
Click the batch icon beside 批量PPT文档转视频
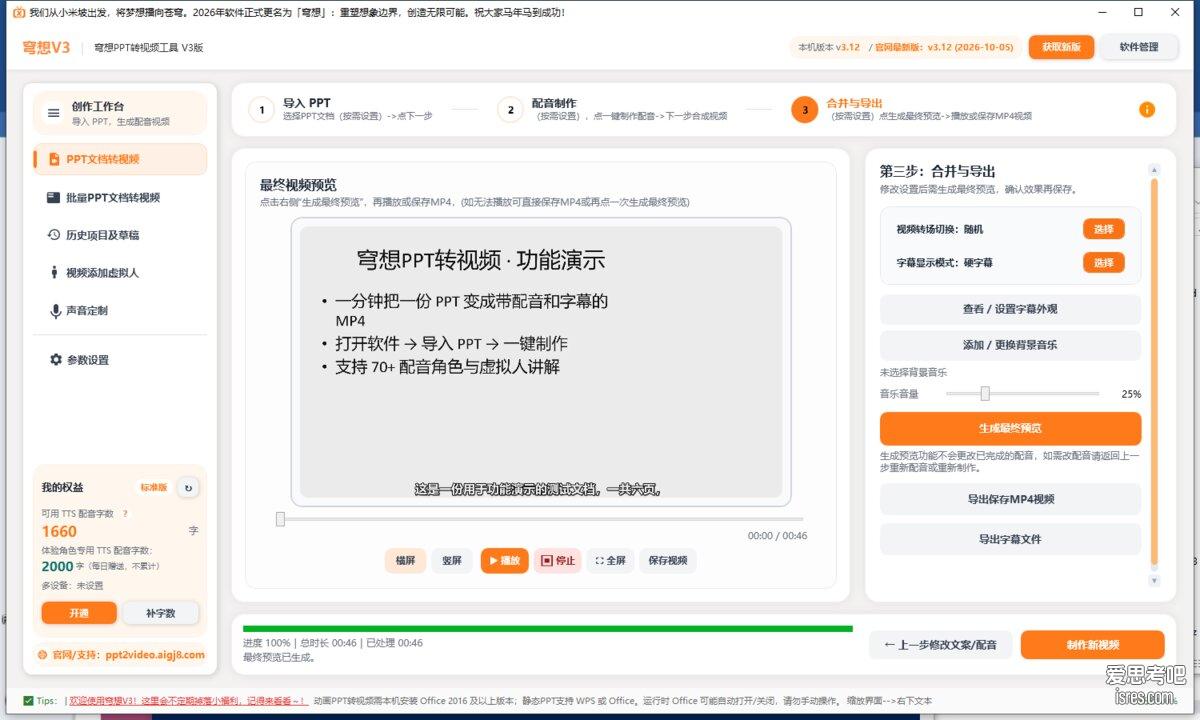point(54,198)
